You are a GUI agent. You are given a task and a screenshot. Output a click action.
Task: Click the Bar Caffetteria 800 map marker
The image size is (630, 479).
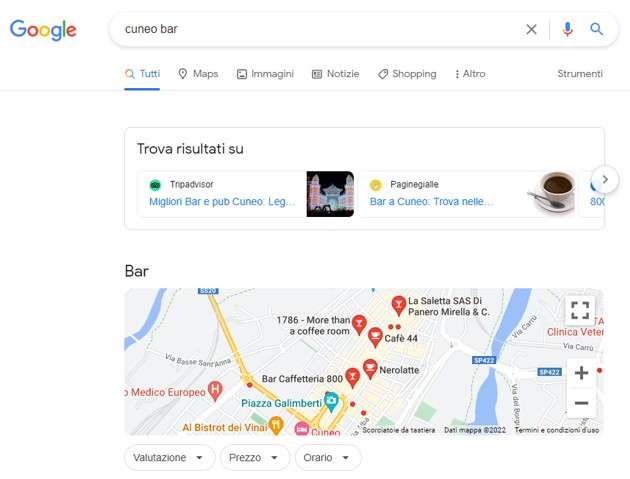pyautogui.click(x=352, y=377)
